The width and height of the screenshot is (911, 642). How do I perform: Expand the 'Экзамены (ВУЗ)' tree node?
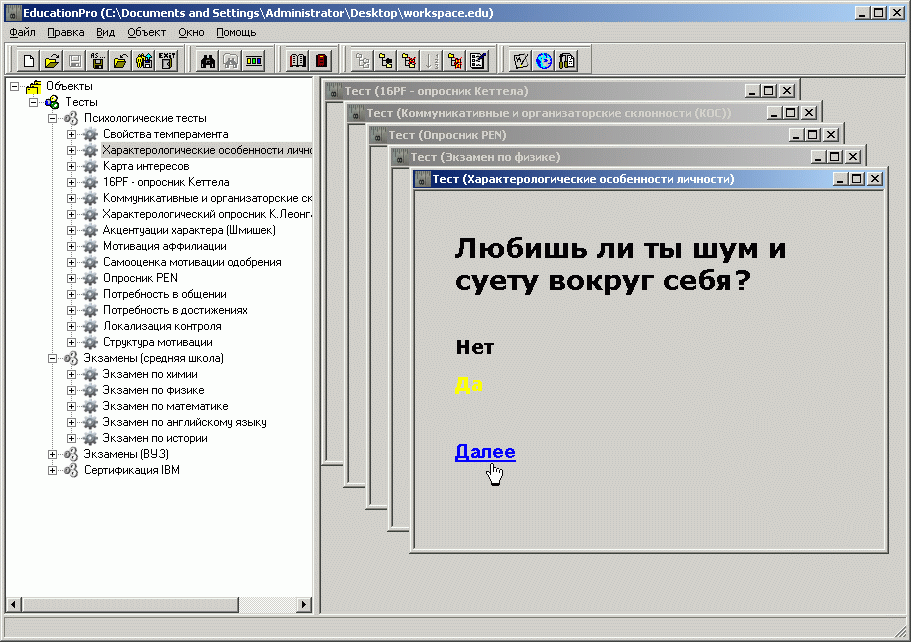[53, 454]
